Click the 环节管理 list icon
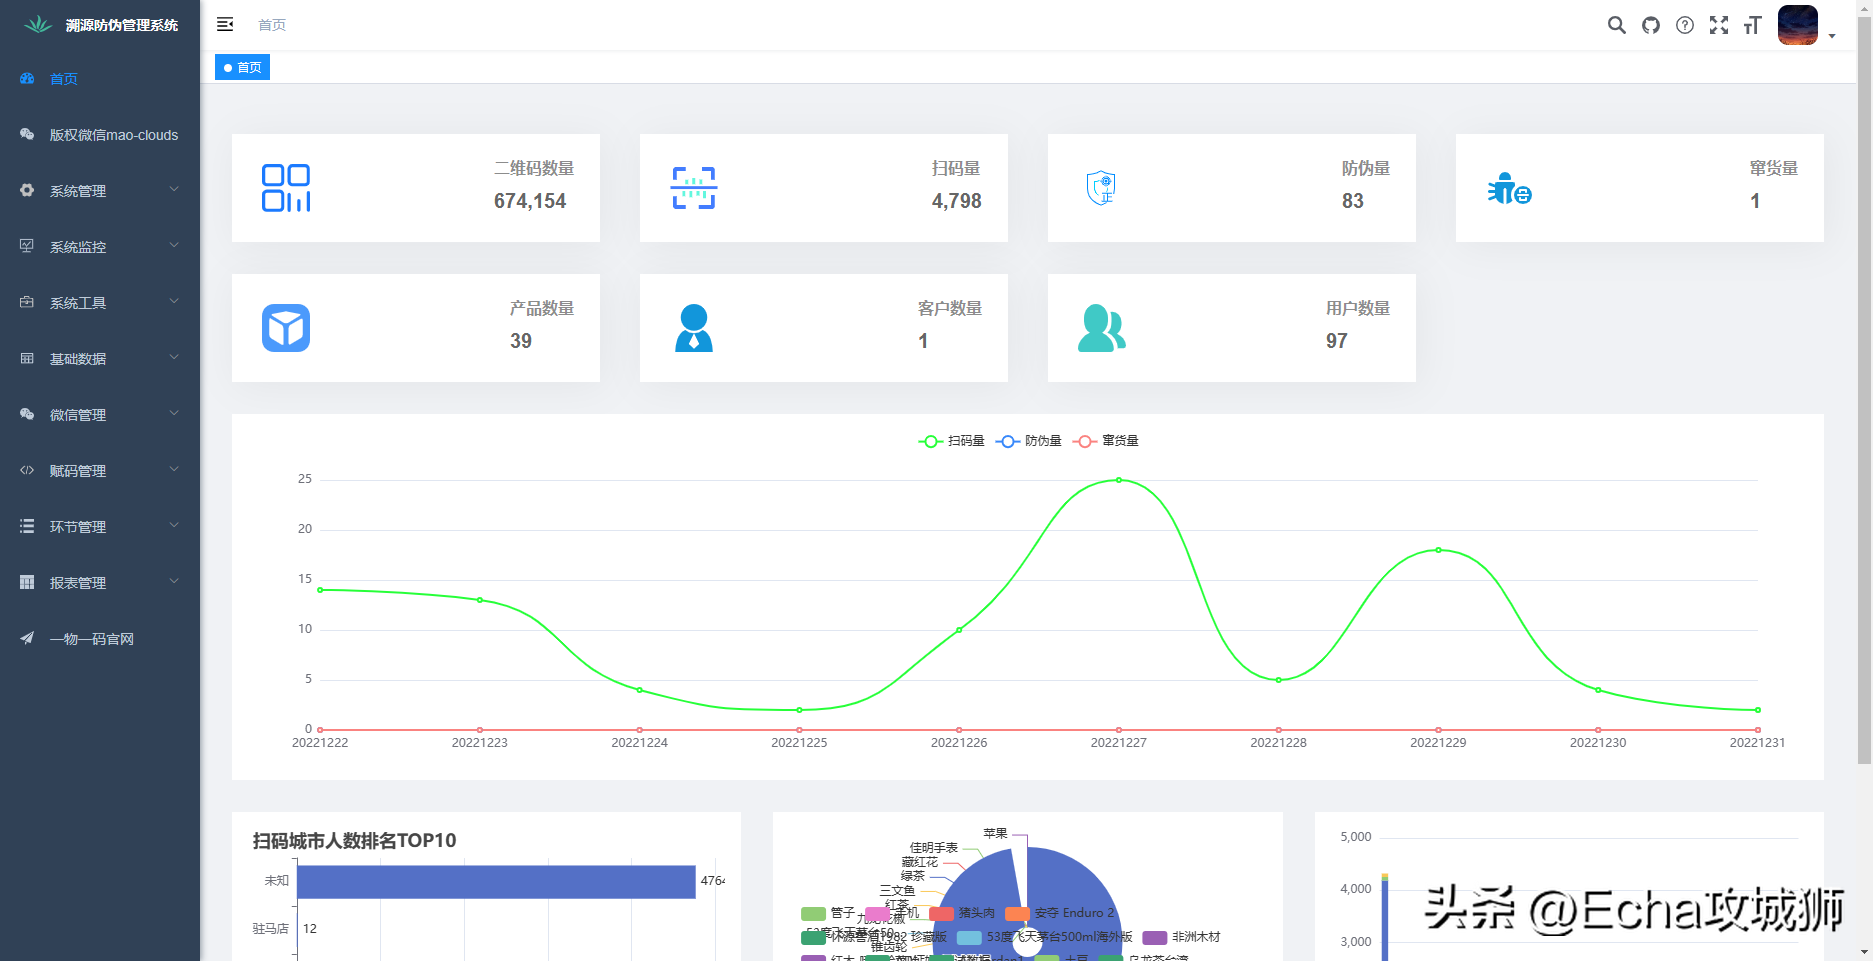Screen dimensions: 1873x961 [27, 526]
